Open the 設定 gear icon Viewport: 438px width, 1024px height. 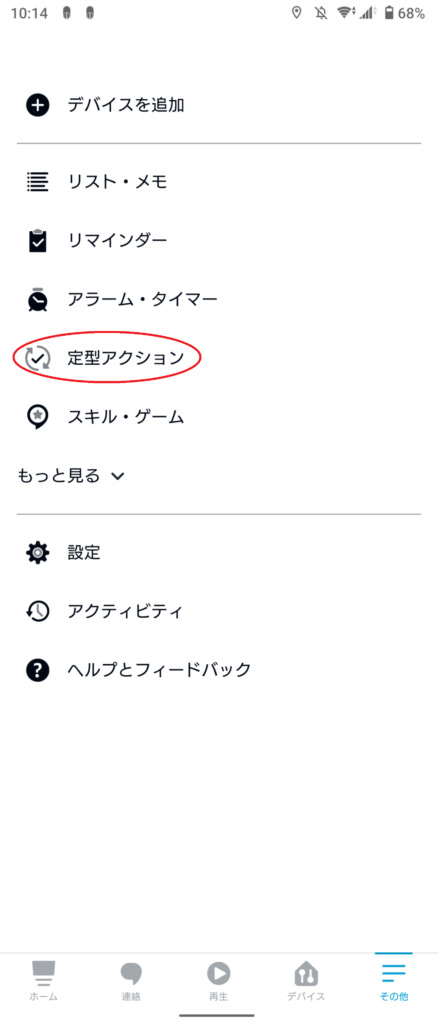point(38,552)
